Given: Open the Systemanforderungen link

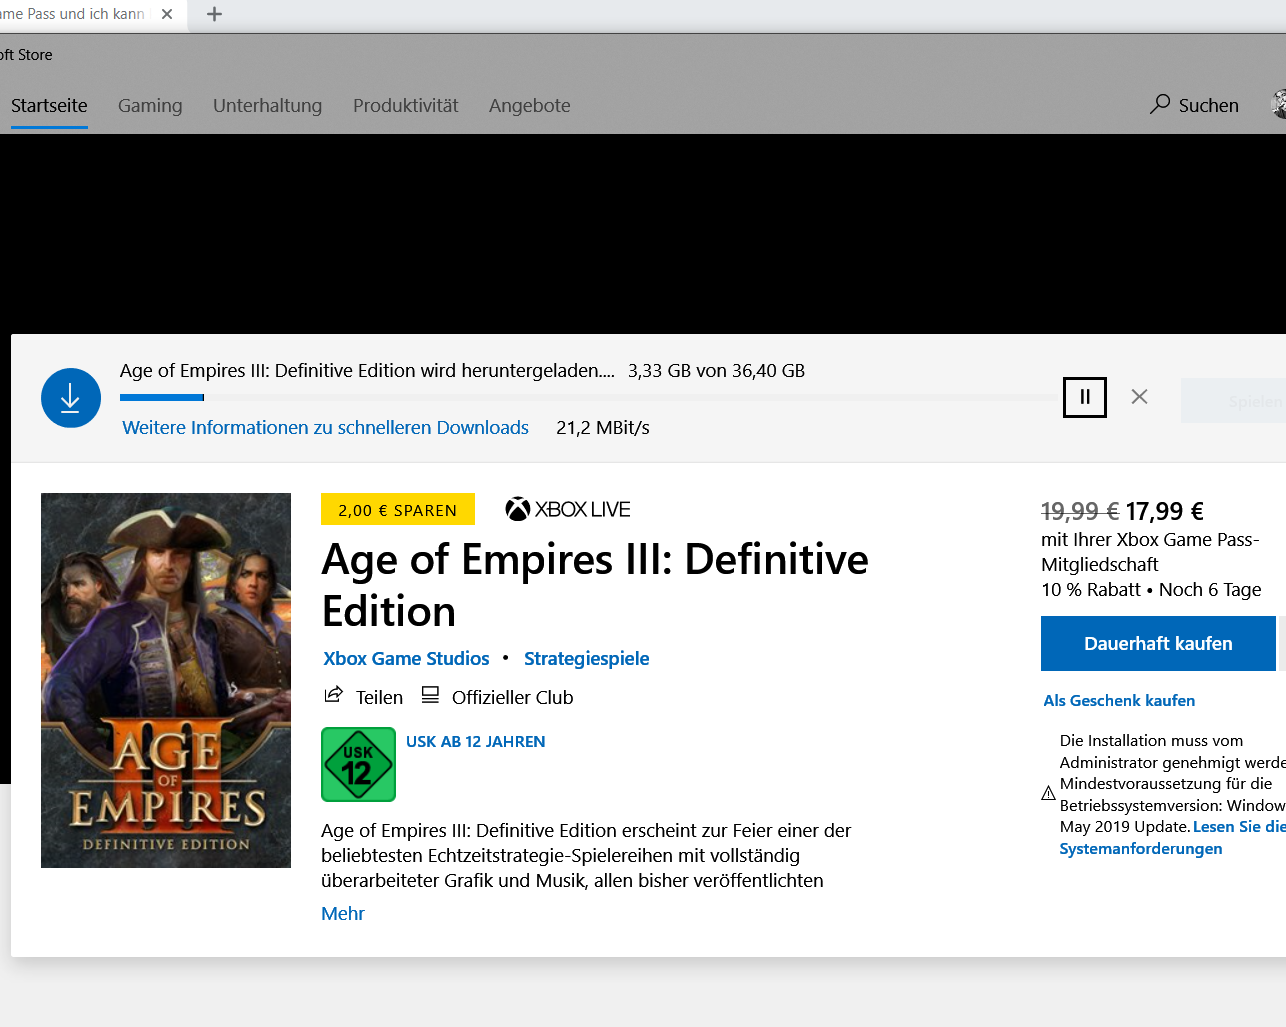Looking at the screenshot, I should point(1140,848).
